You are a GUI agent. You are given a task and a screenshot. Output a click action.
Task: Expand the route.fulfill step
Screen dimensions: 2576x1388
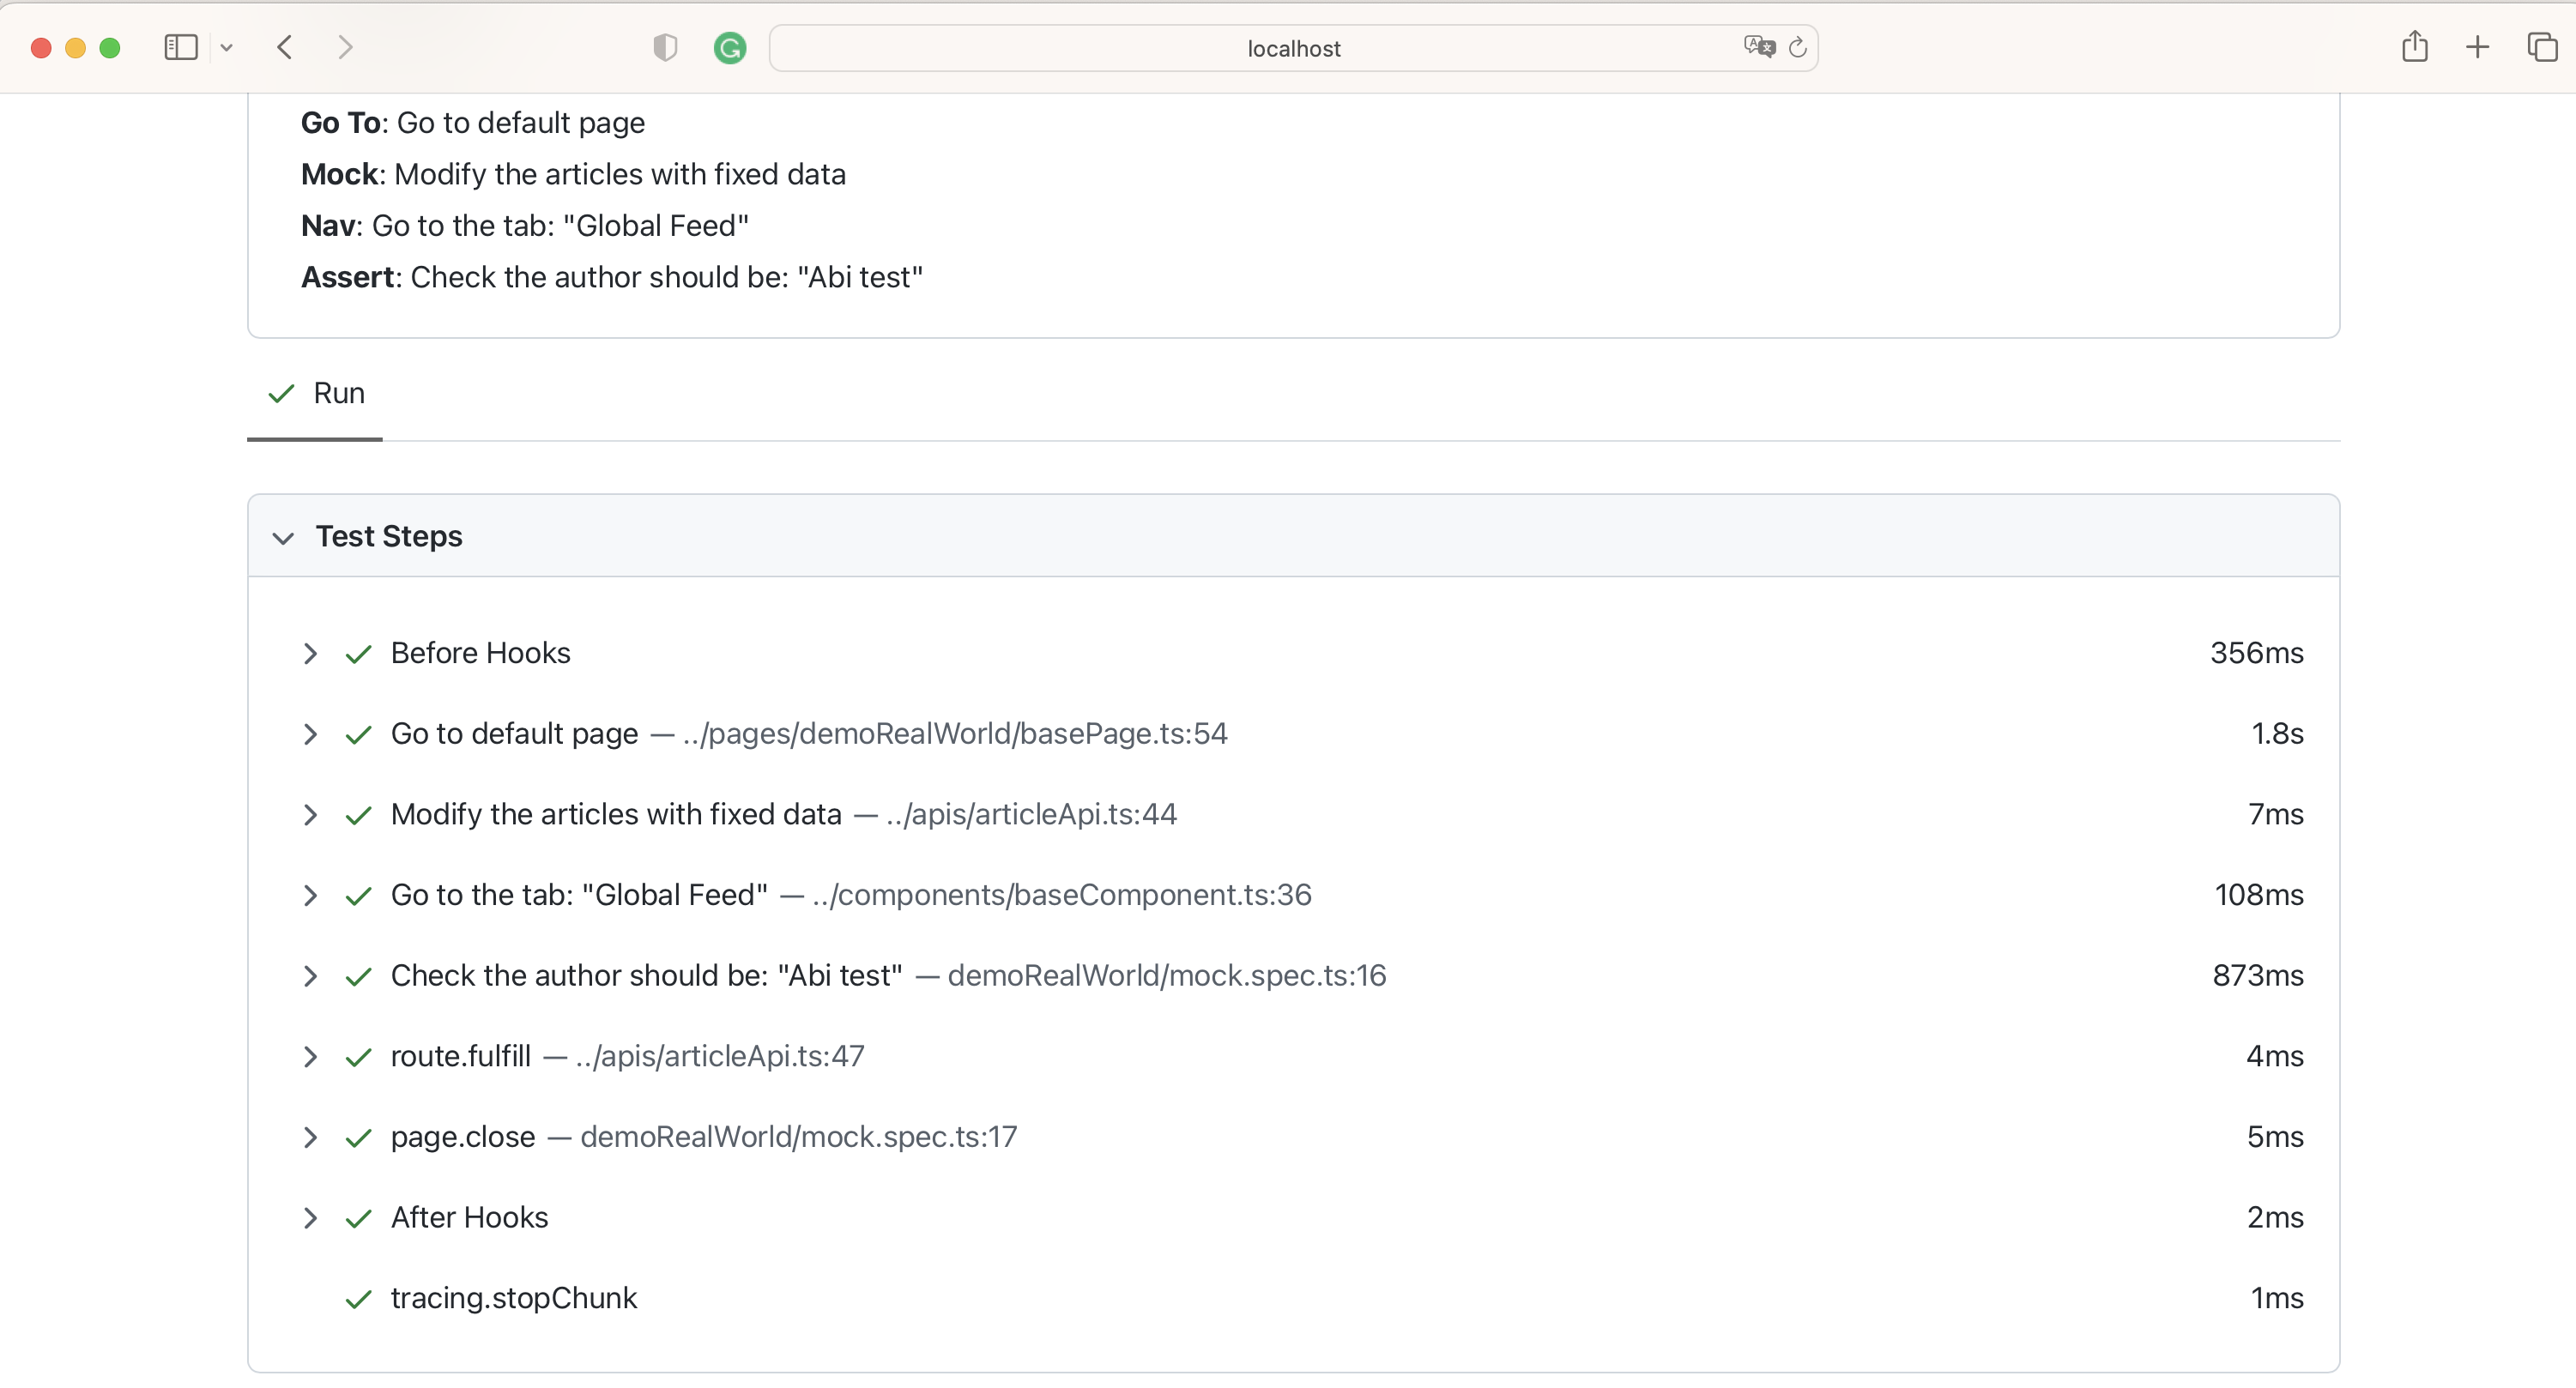tap(309, 1058)
